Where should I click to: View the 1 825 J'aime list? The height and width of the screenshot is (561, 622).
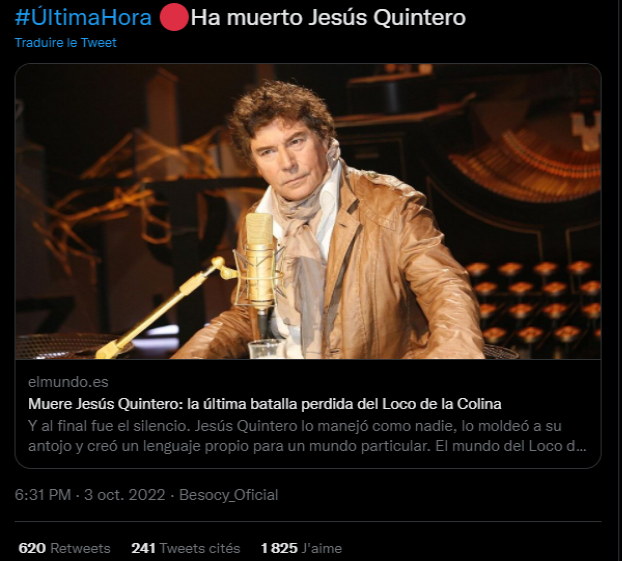click(x=301, y=548)
